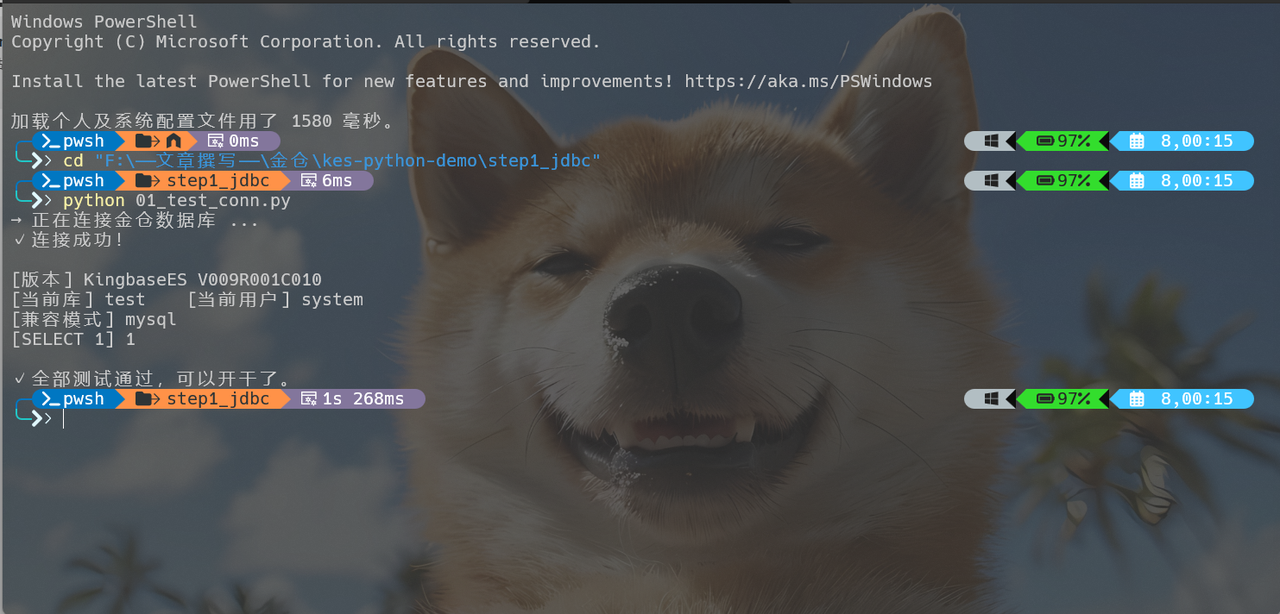The height and width of the screenshot is (614, 1280).
Task: Click the '97%' battery value in the 6ms row
Action: pyautogui.click(x=1074, y=181)
